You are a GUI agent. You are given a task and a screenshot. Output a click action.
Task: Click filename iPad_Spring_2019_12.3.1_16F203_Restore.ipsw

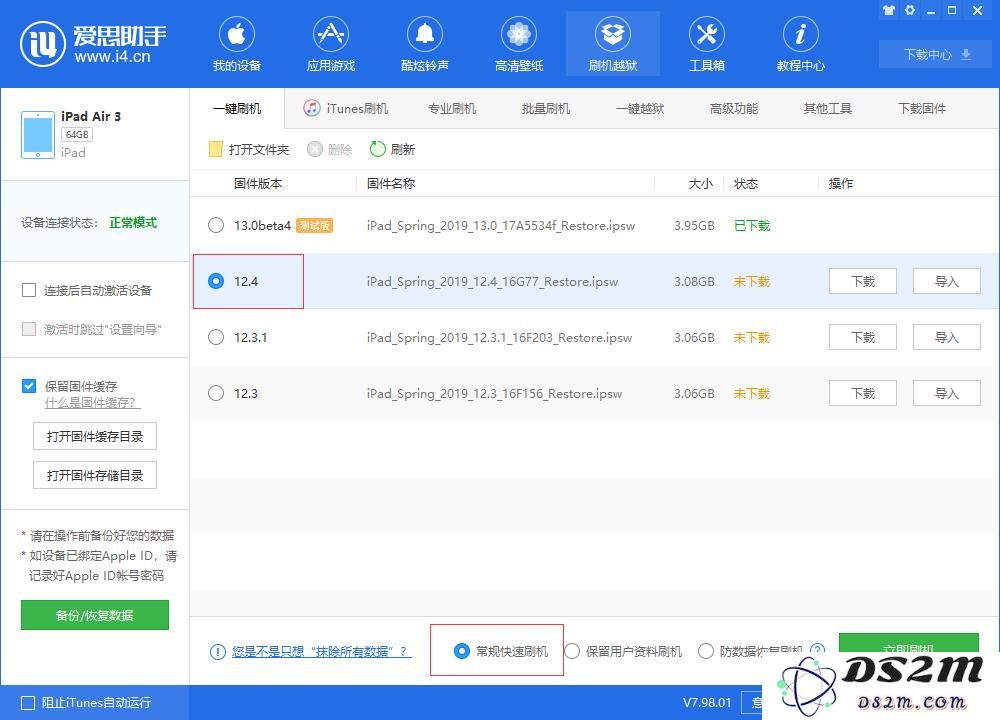tap(499, 338)
